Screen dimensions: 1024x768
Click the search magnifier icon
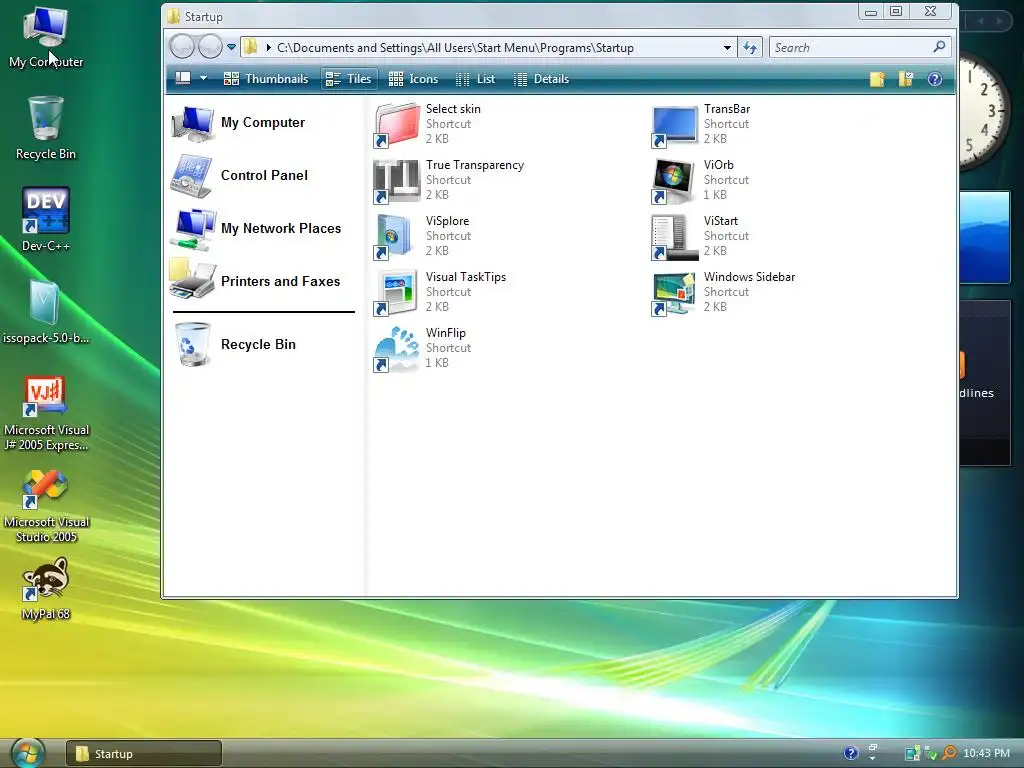point(939,47)
